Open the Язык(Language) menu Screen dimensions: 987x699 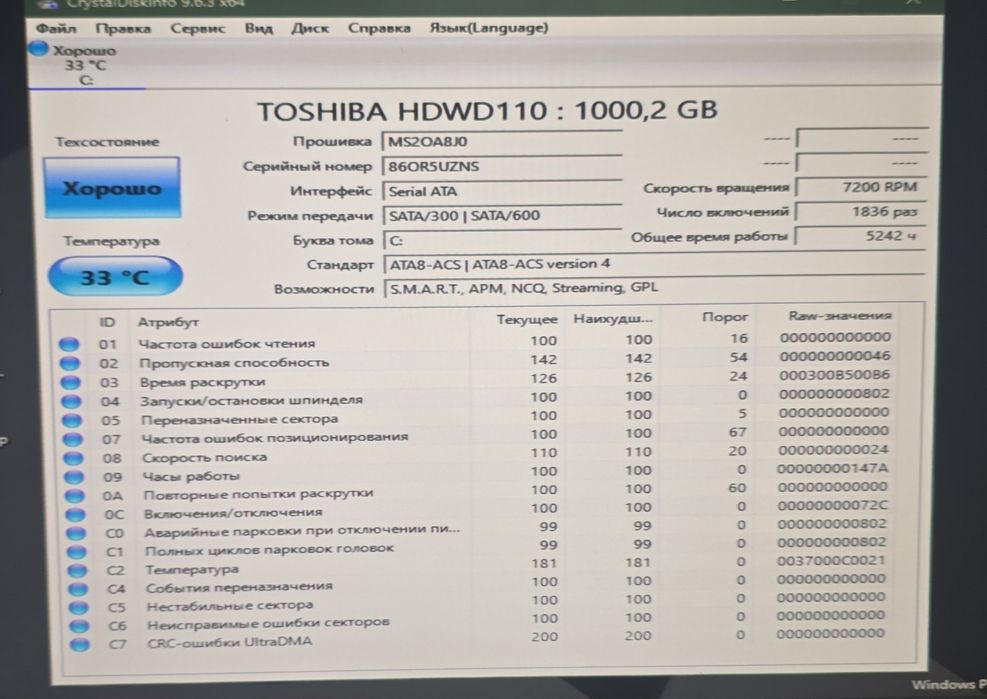click(488, 28)
